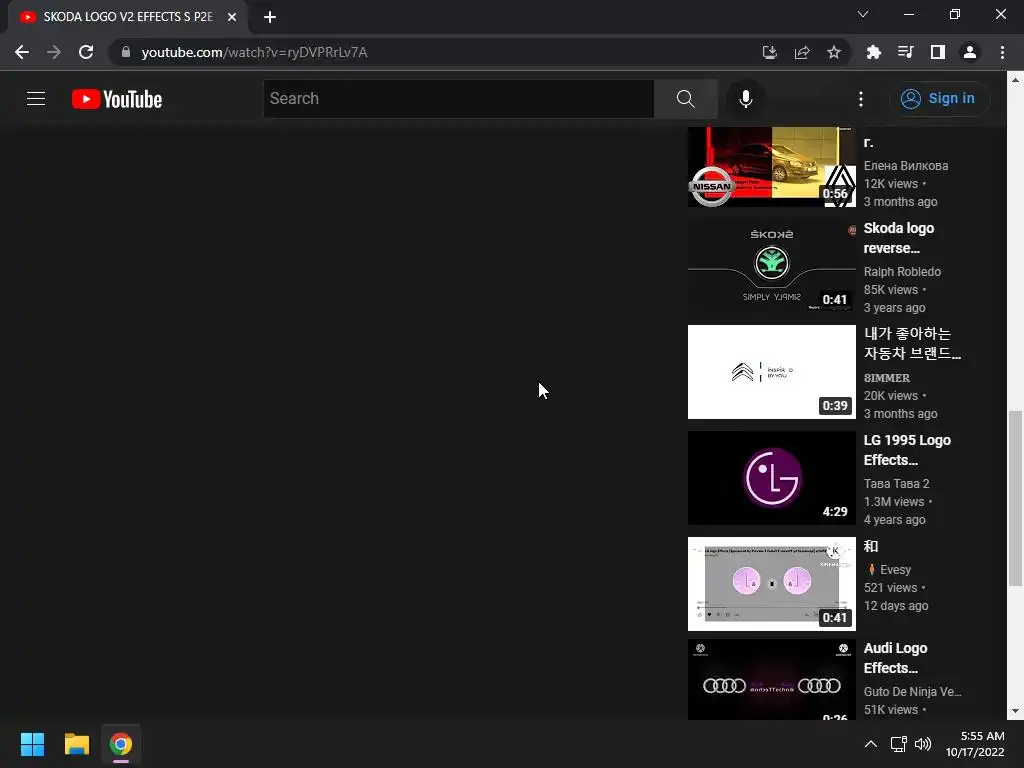This screenshot has width=1024, height=768.
Task: Focus the YouTube search box
Action: point(458,99)
